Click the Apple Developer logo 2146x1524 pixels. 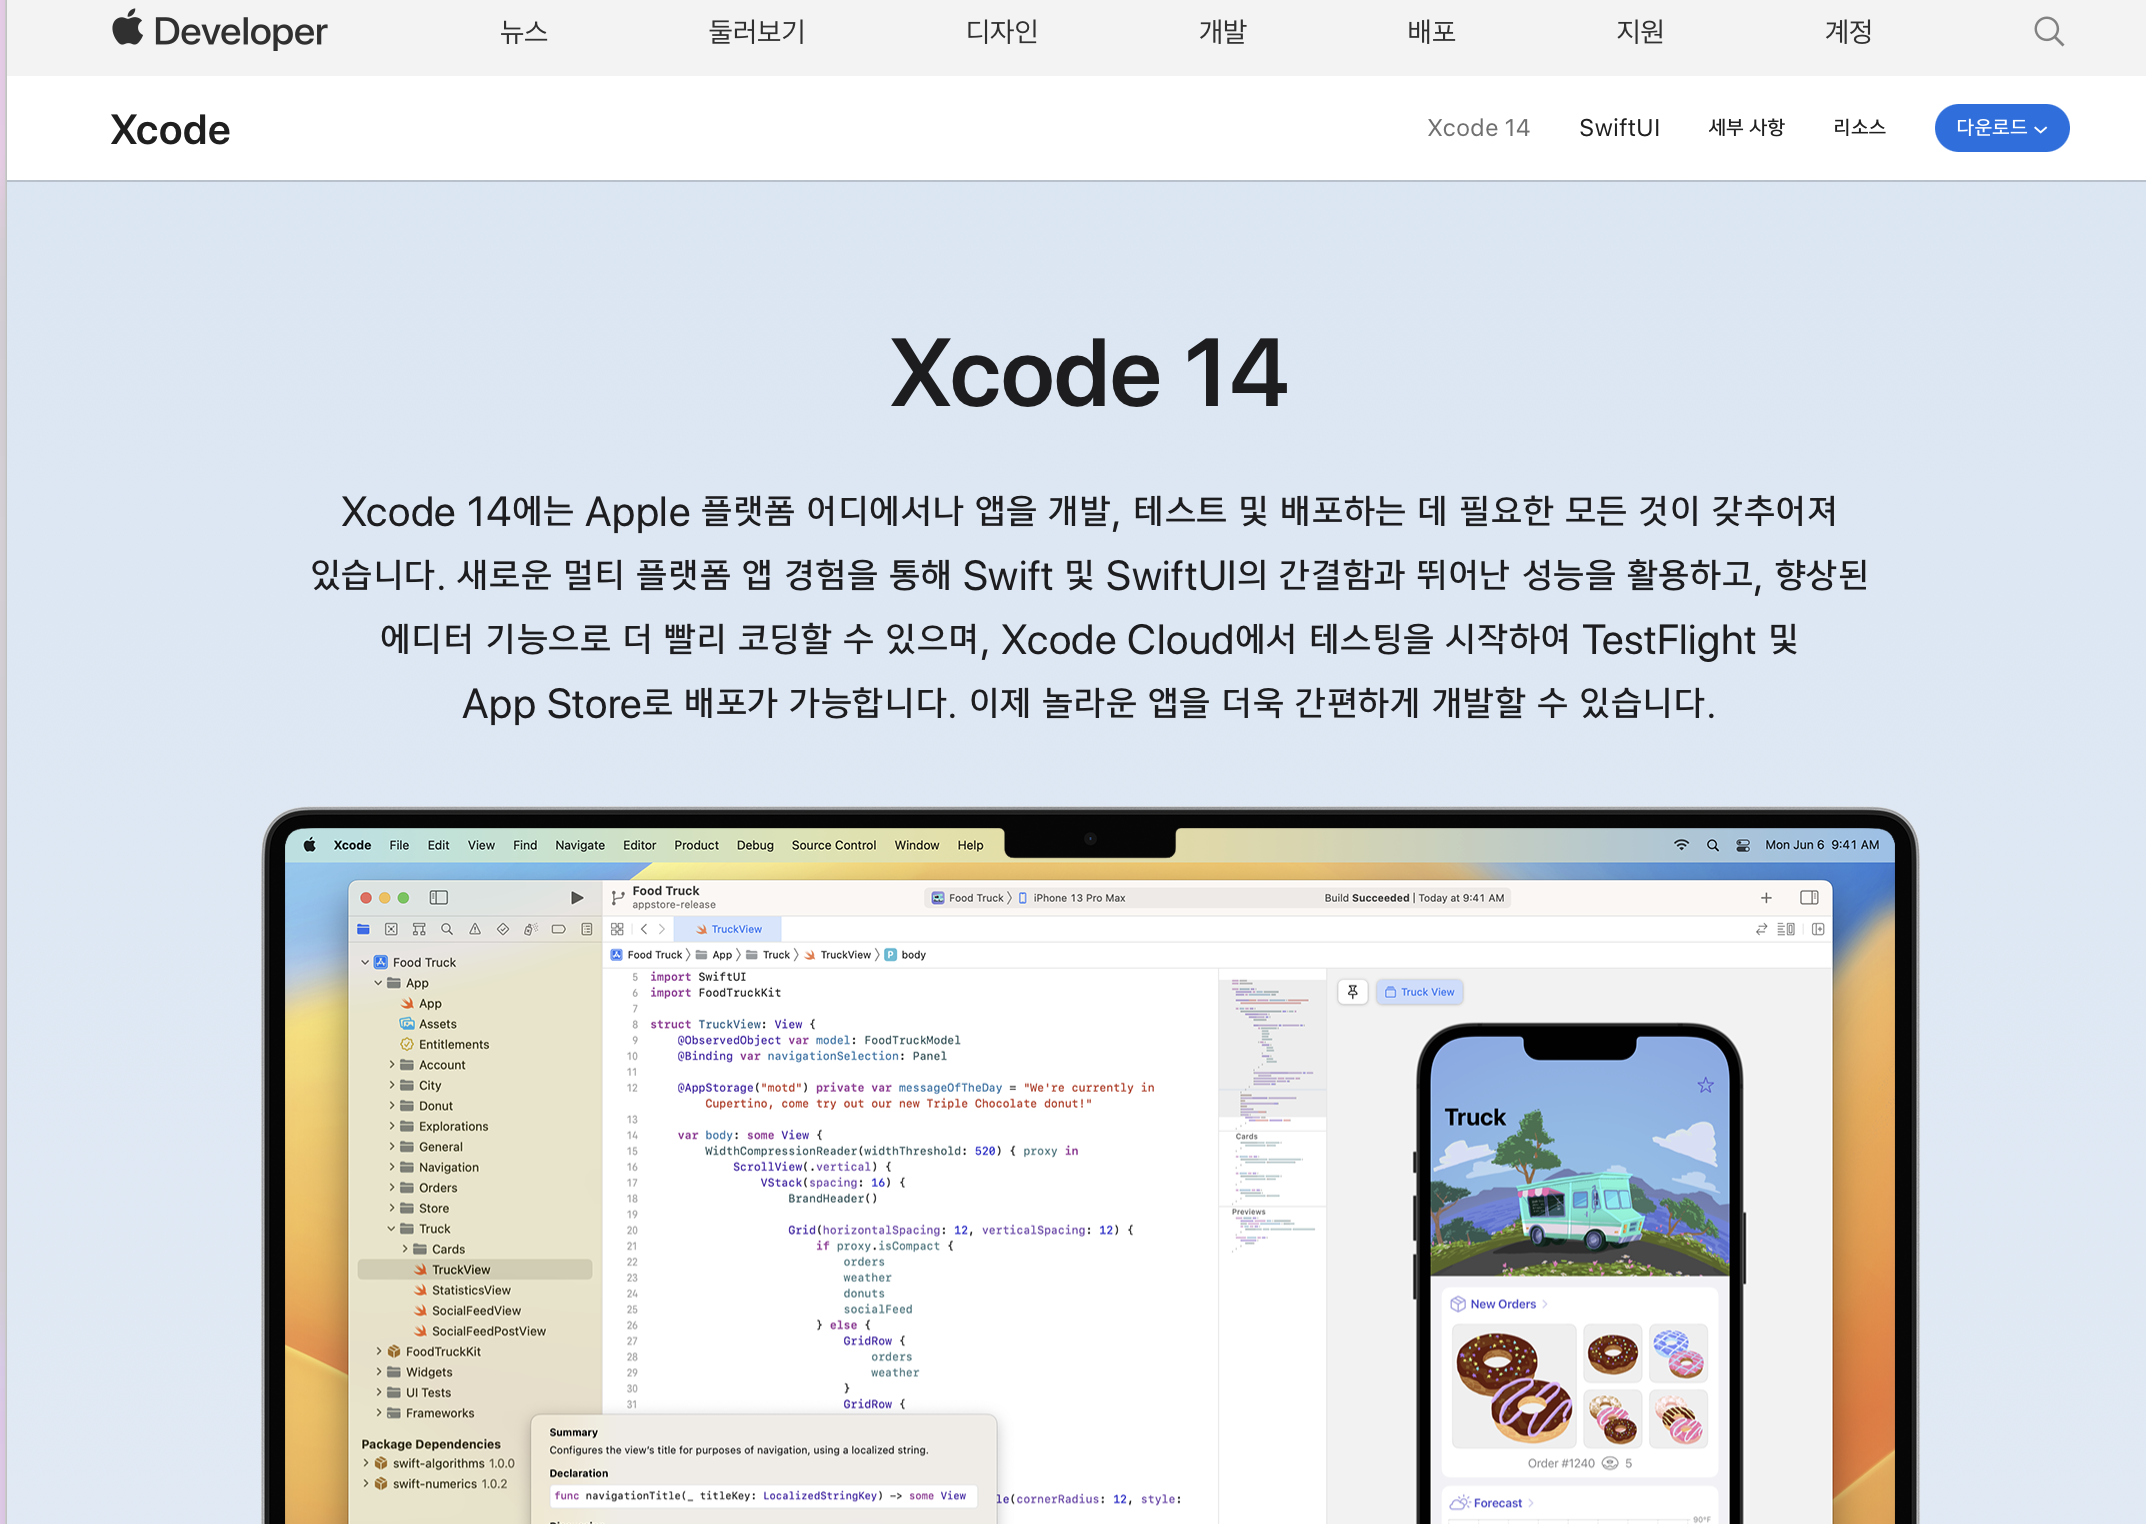tap(219, 31)
